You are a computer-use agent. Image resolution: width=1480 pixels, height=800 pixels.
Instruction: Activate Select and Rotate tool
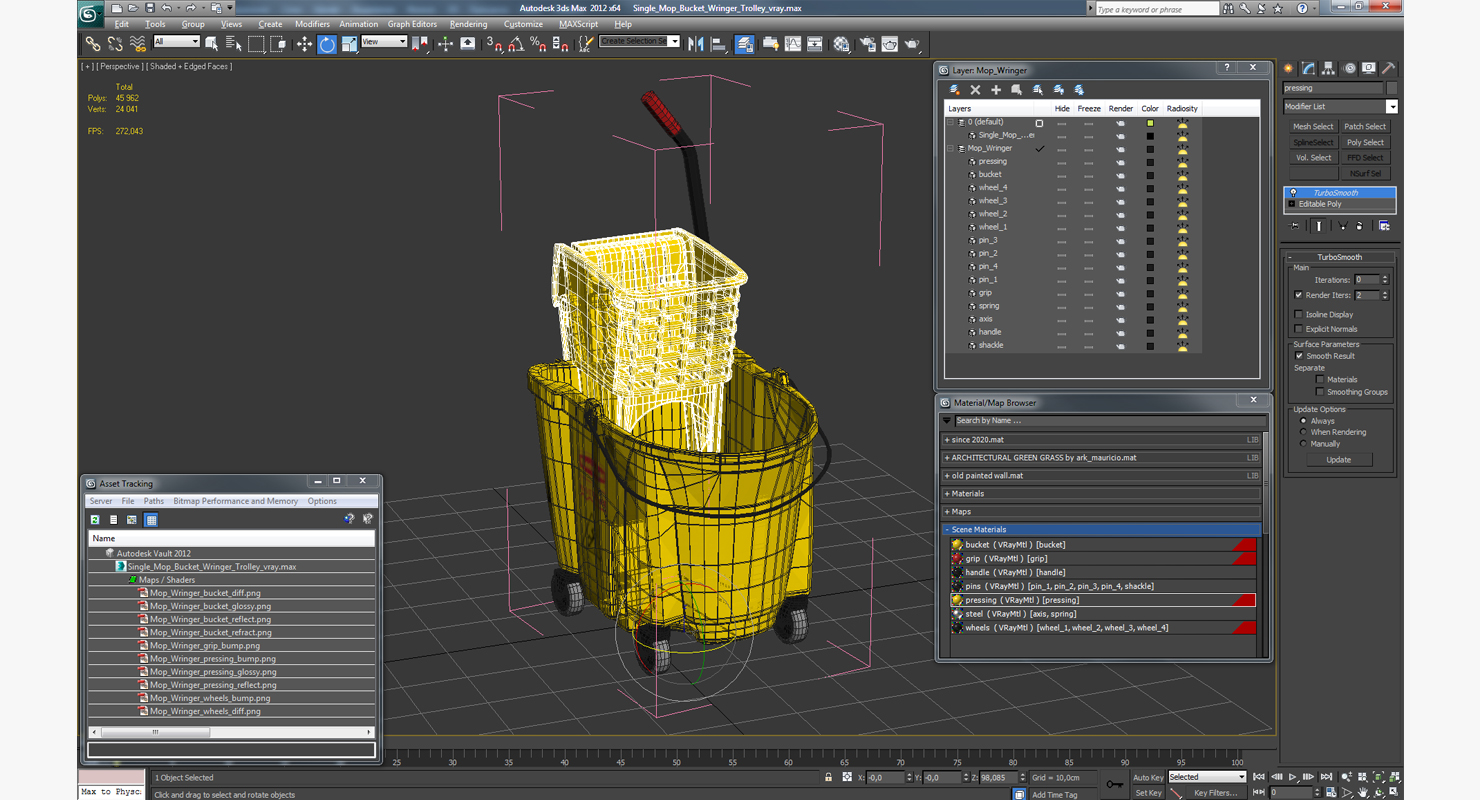click(327, 44)
